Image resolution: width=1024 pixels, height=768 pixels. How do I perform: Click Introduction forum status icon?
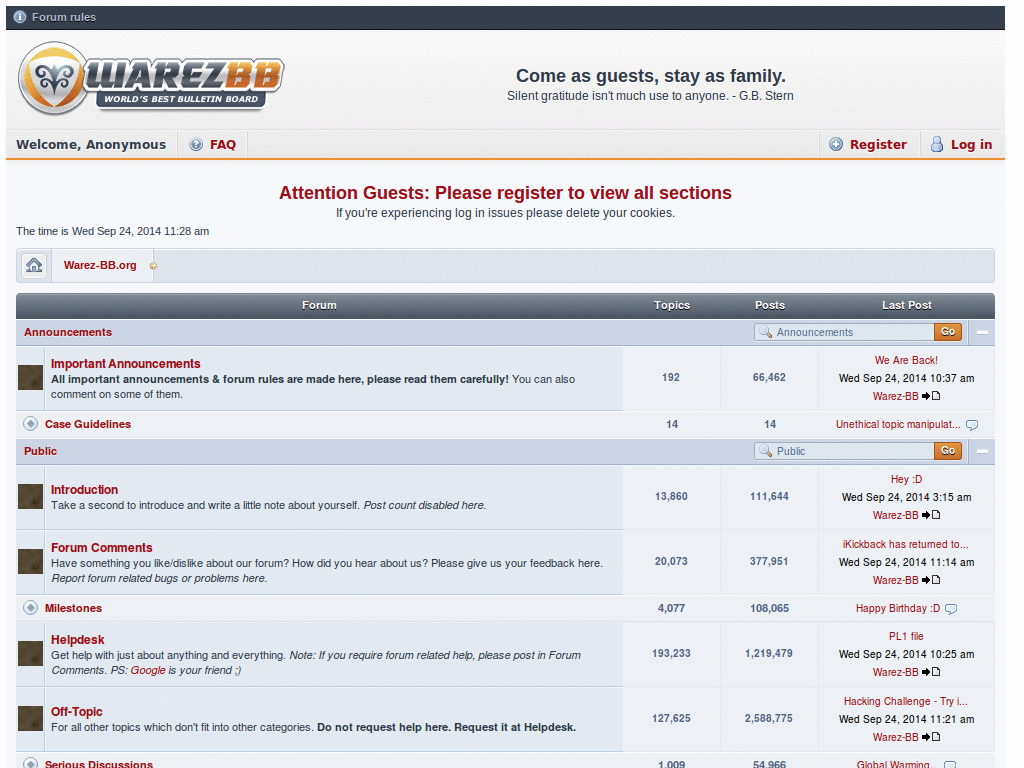[x=30, y=496]
